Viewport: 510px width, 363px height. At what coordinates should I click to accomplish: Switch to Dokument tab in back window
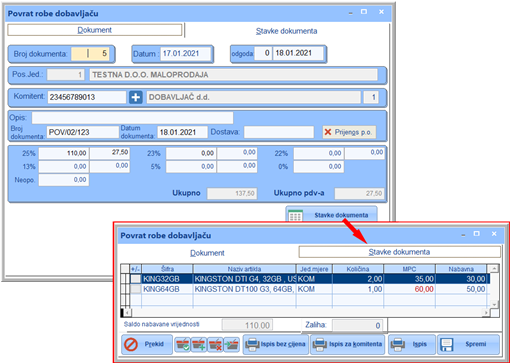95,30
